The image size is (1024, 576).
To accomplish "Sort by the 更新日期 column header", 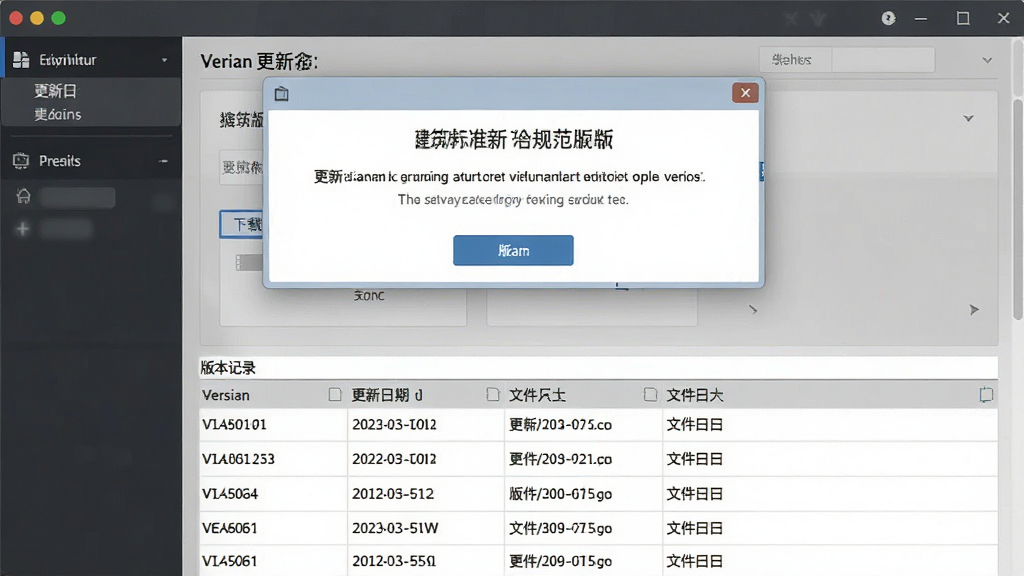I will 387,395.
